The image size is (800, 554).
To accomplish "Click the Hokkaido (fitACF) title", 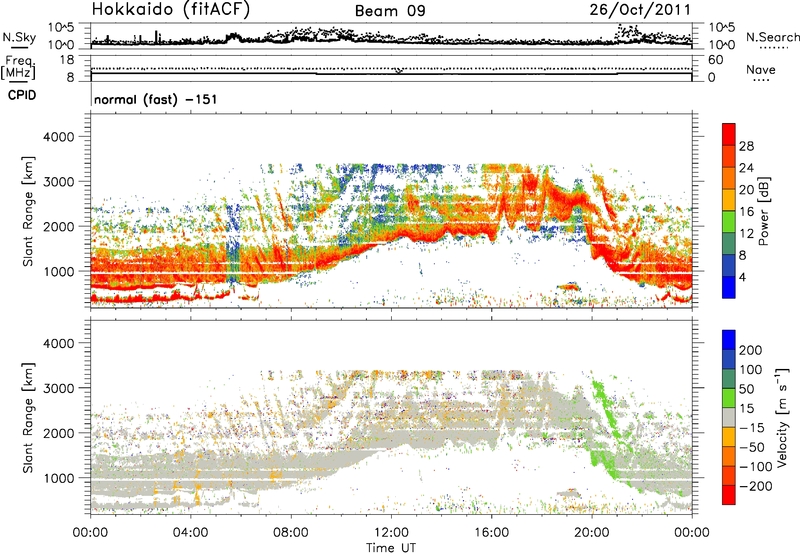I will click(x=171, y=9).
